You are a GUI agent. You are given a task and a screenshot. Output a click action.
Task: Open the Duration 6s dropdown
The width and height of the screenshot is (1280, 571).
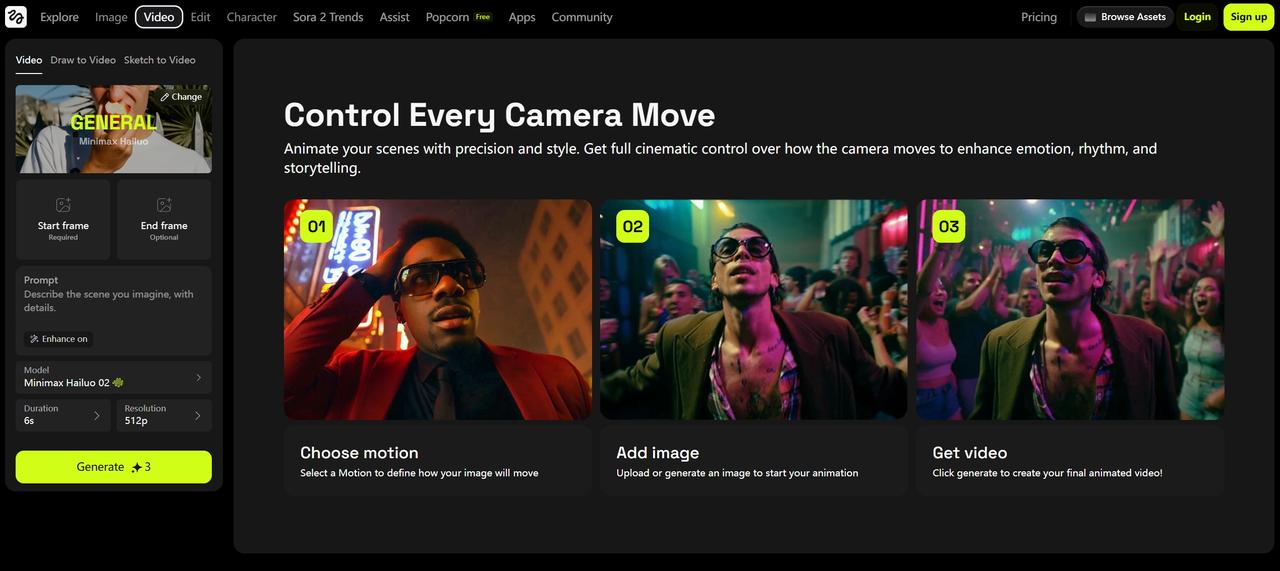pyautogui.click(x=63, y=415)
